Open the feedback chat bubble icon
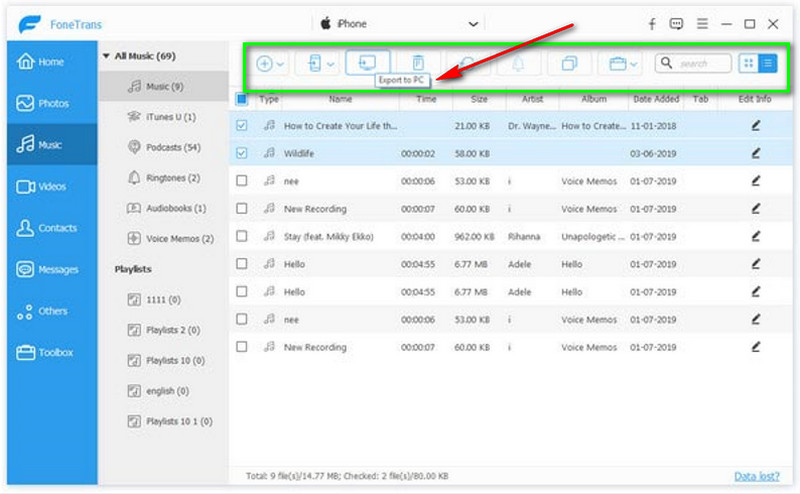This screenshot has height=494, width=800. click(678, 23)
